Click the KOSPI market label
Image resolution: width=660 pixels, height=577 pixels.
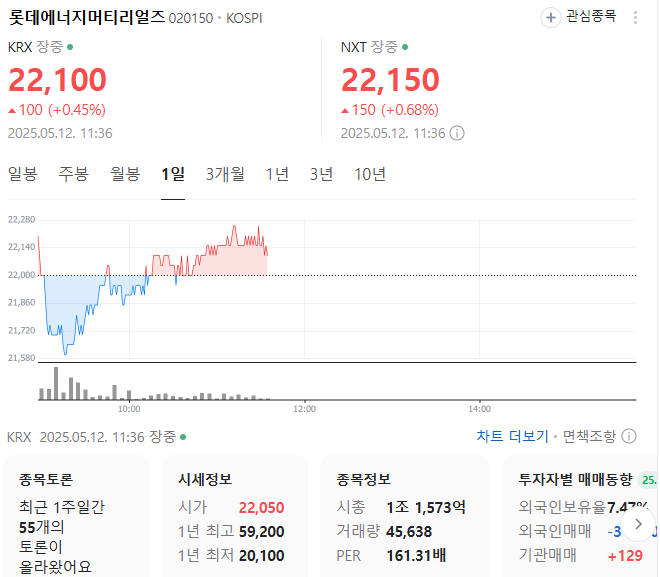(244, 19)
